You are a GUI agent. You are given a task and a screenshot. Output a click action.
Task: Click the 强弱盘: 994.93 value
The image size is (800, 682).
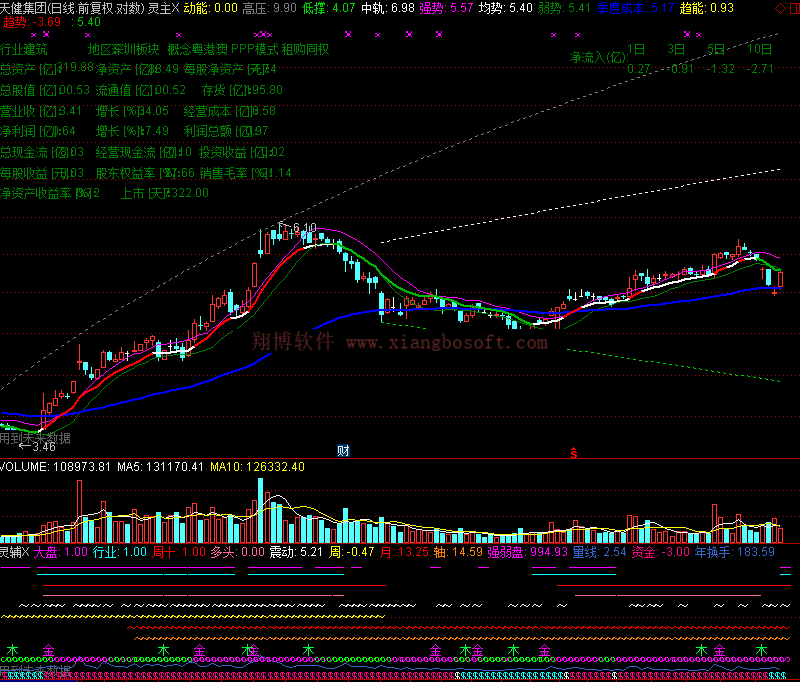(x=528, y=552)
